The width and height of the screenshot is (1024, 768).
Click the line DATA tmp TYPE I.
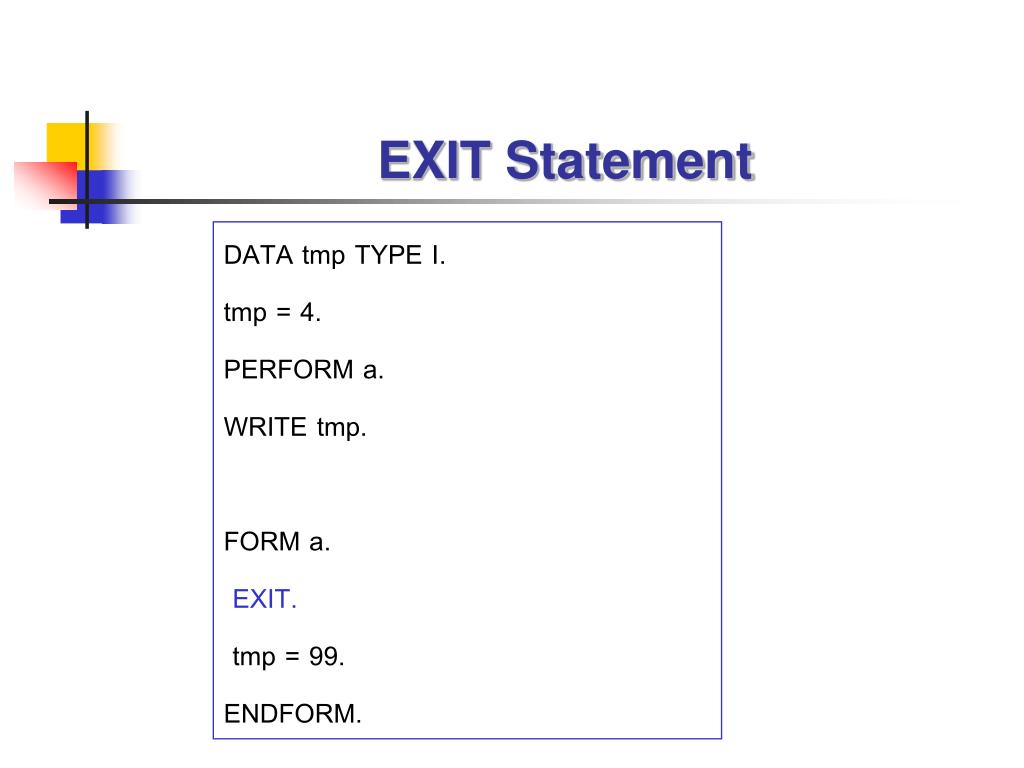[334, 255]
